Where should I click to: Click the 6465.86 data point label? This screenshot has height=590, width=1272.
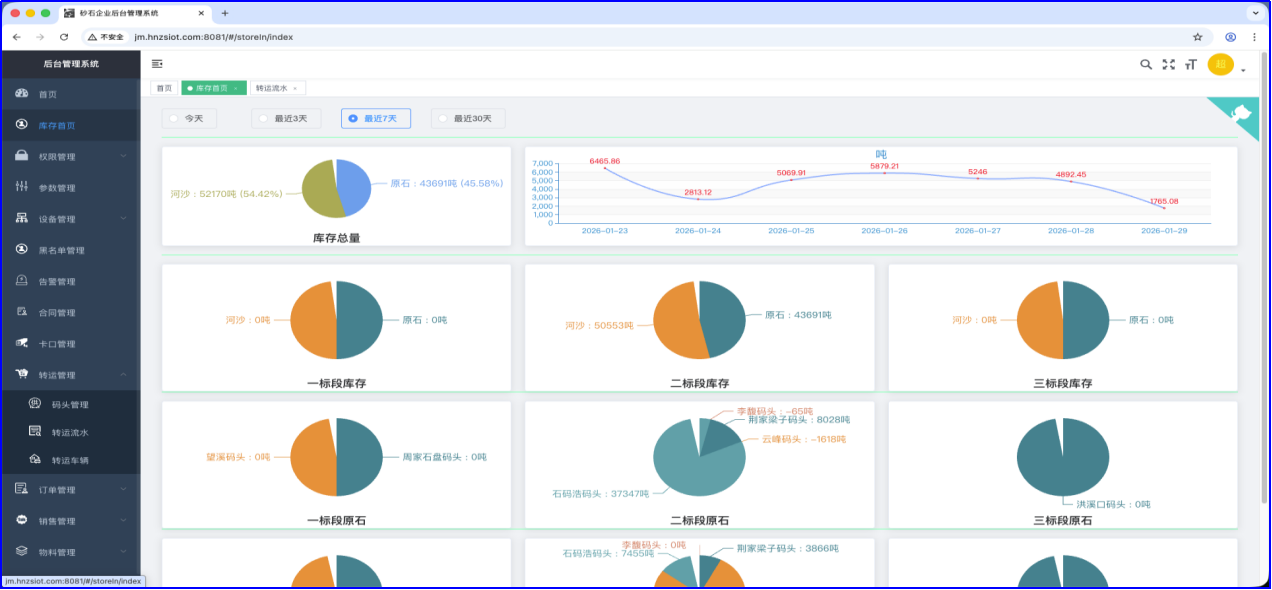pyautogui.click(x=605, y=161)
